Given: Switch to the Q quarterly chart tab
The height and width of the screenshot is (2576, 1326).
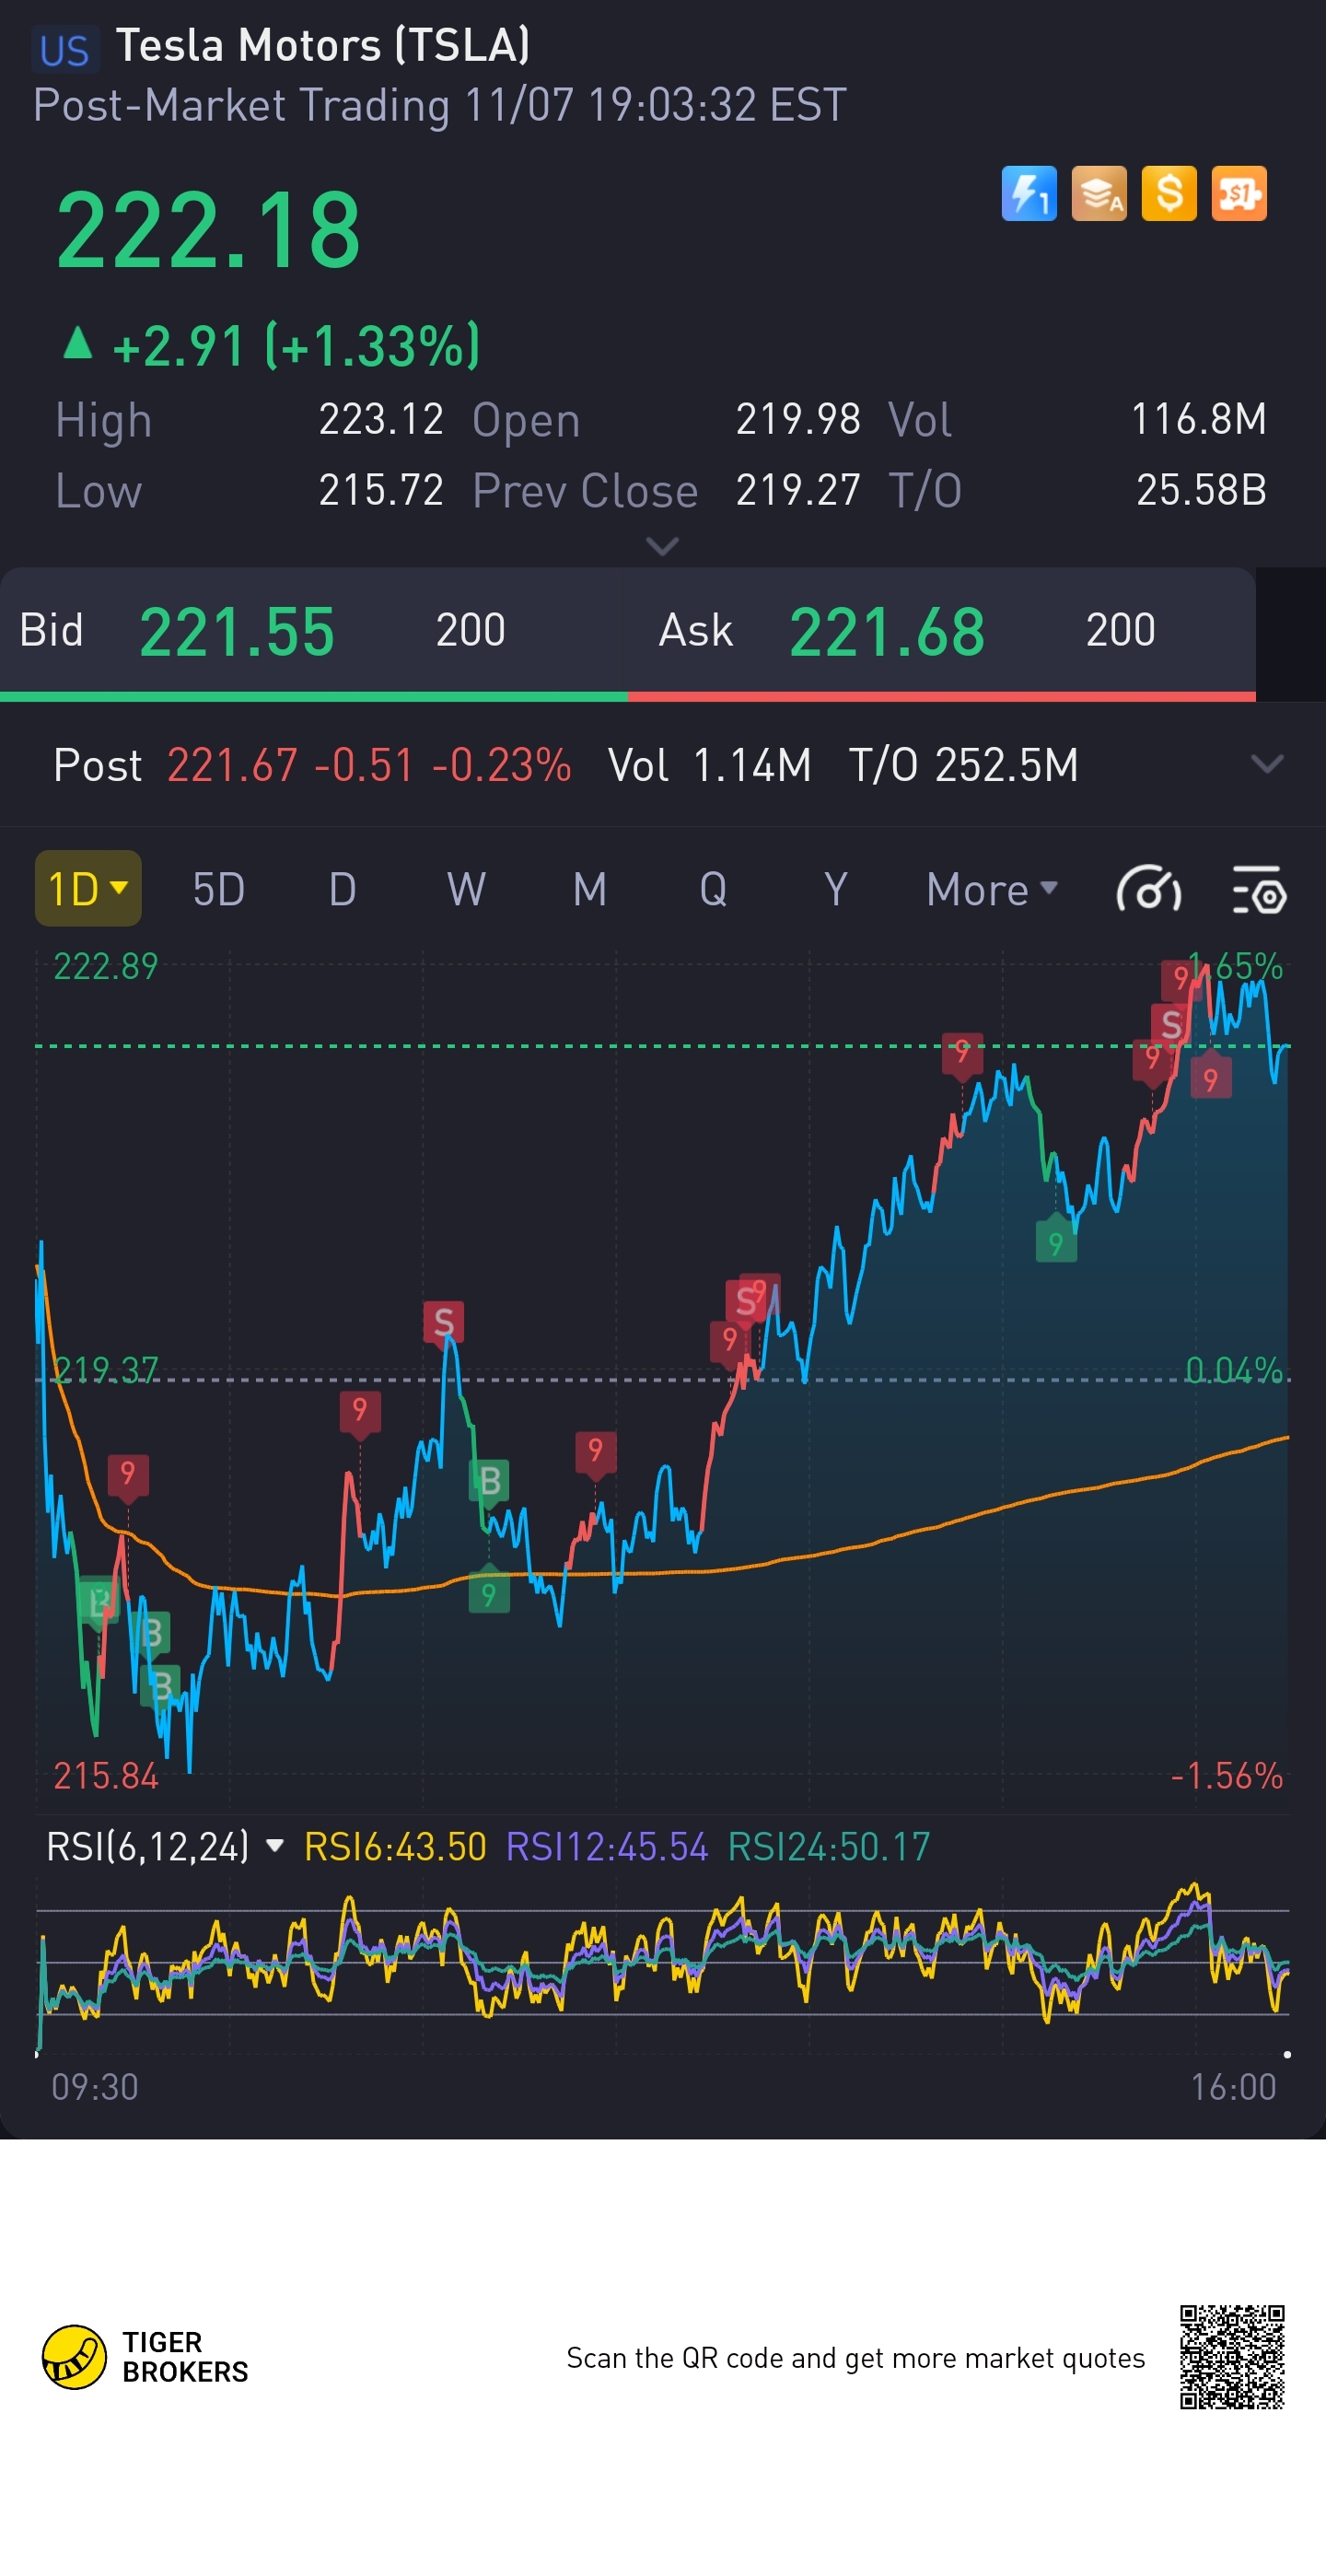Looking at the screenshot, I should pyautogui.click(x=713, y=889).
